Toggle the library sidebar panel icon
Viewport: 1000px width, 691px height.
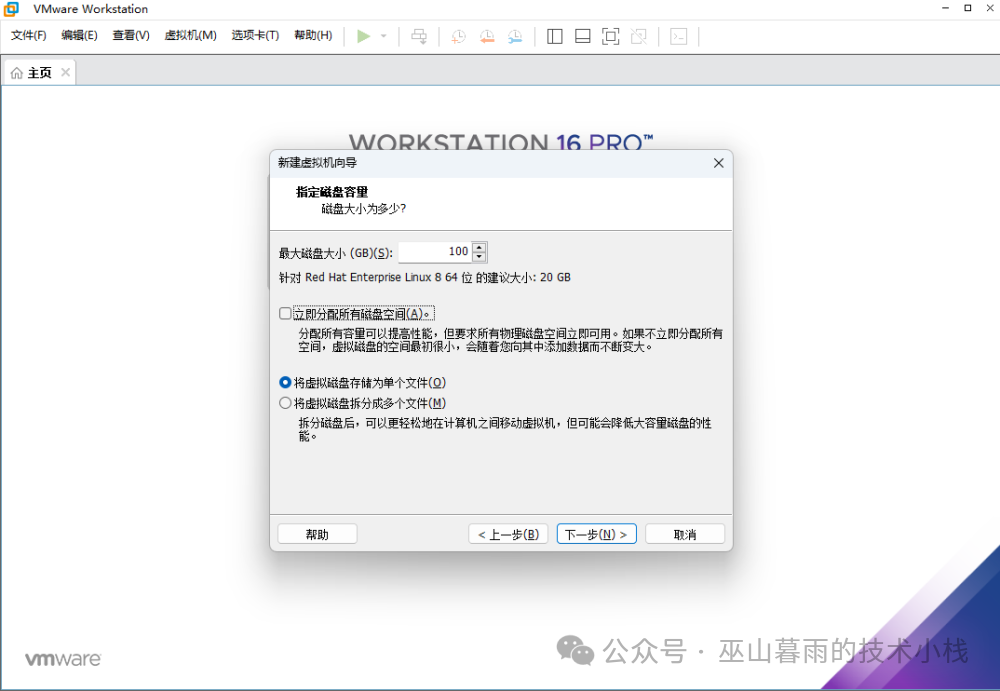pyautogui.click(x=554, y=35)
